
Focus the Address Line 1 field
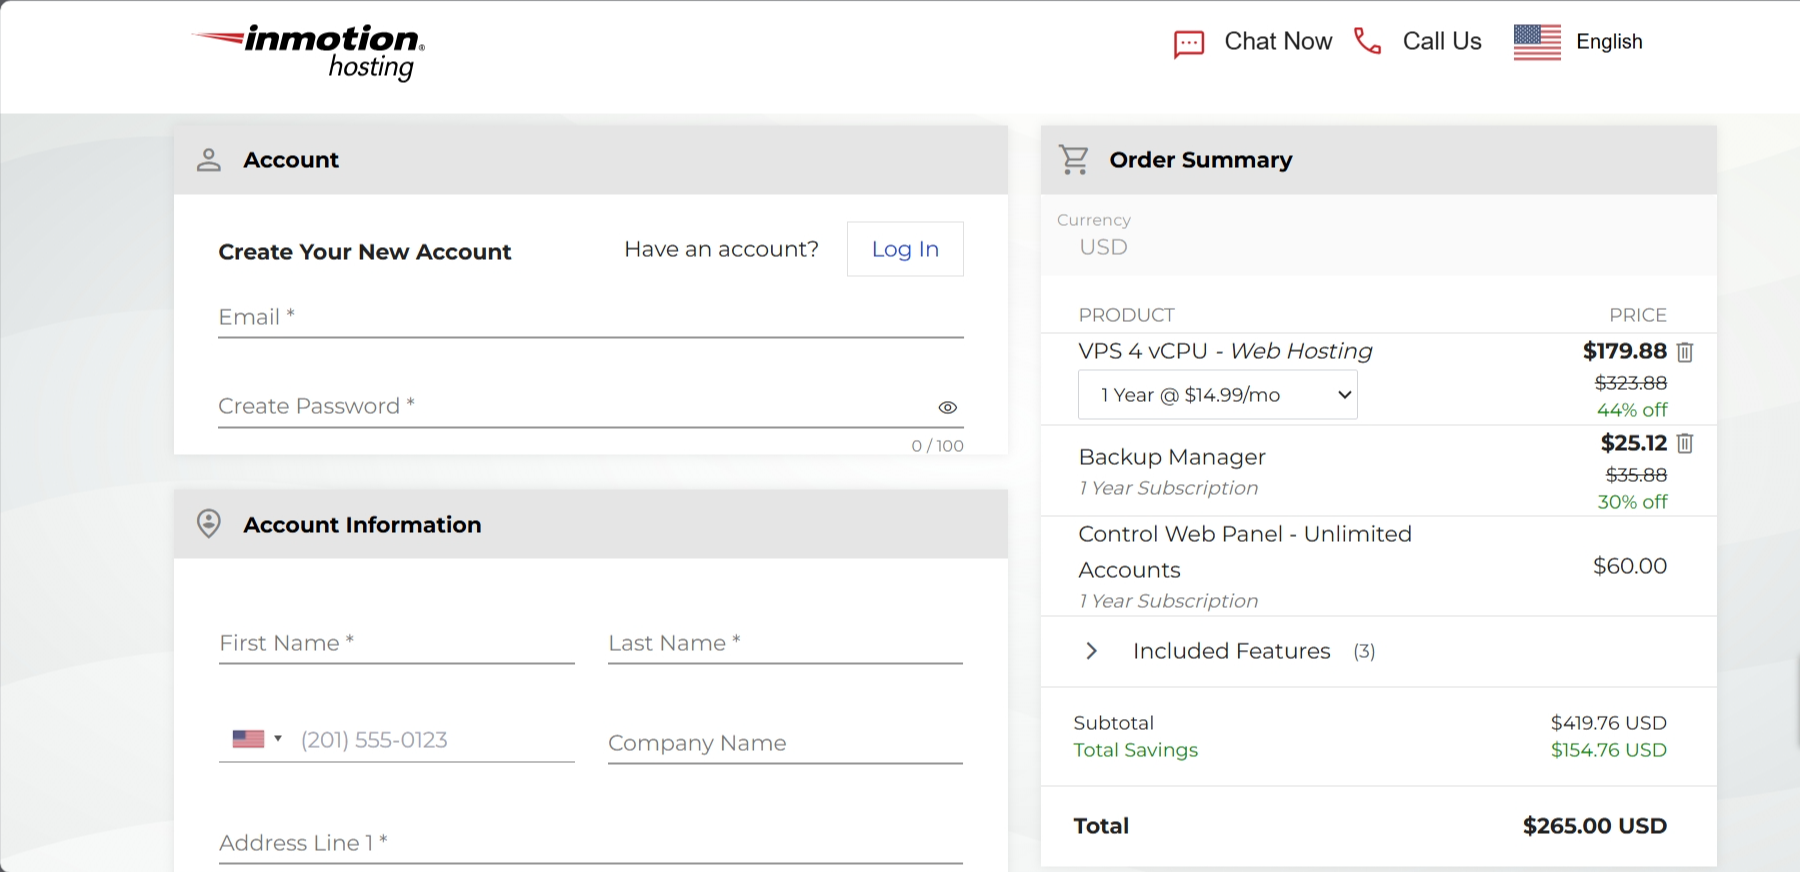(x=591, y=843)
